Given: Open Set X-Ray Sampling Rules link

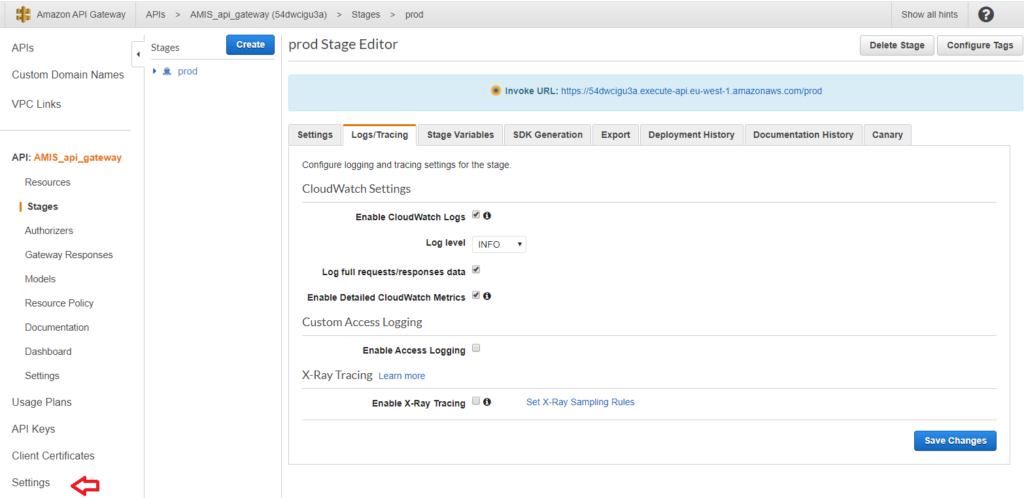Looking at the screenshot, I should pyautogui.click(x=580, y=402).
